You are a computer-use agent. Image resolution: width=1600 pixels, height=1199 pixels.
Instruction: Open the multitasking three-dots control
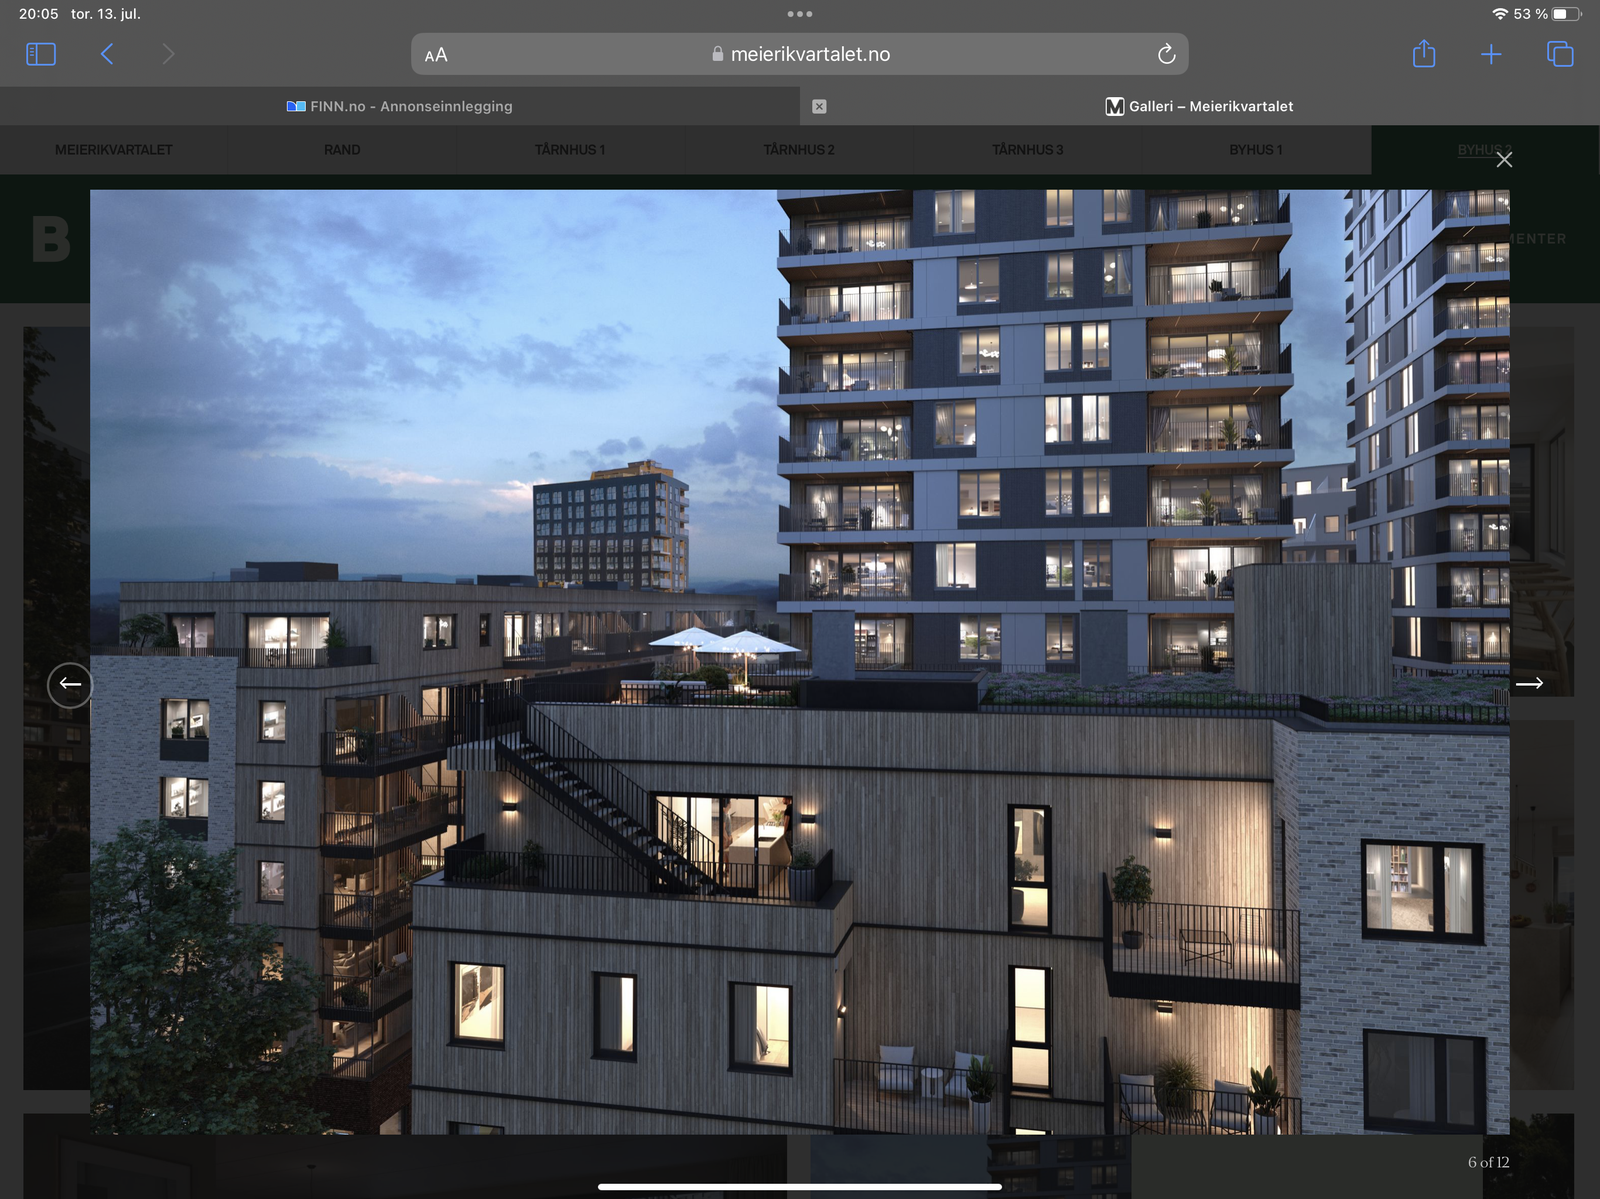tap(800, 14)
